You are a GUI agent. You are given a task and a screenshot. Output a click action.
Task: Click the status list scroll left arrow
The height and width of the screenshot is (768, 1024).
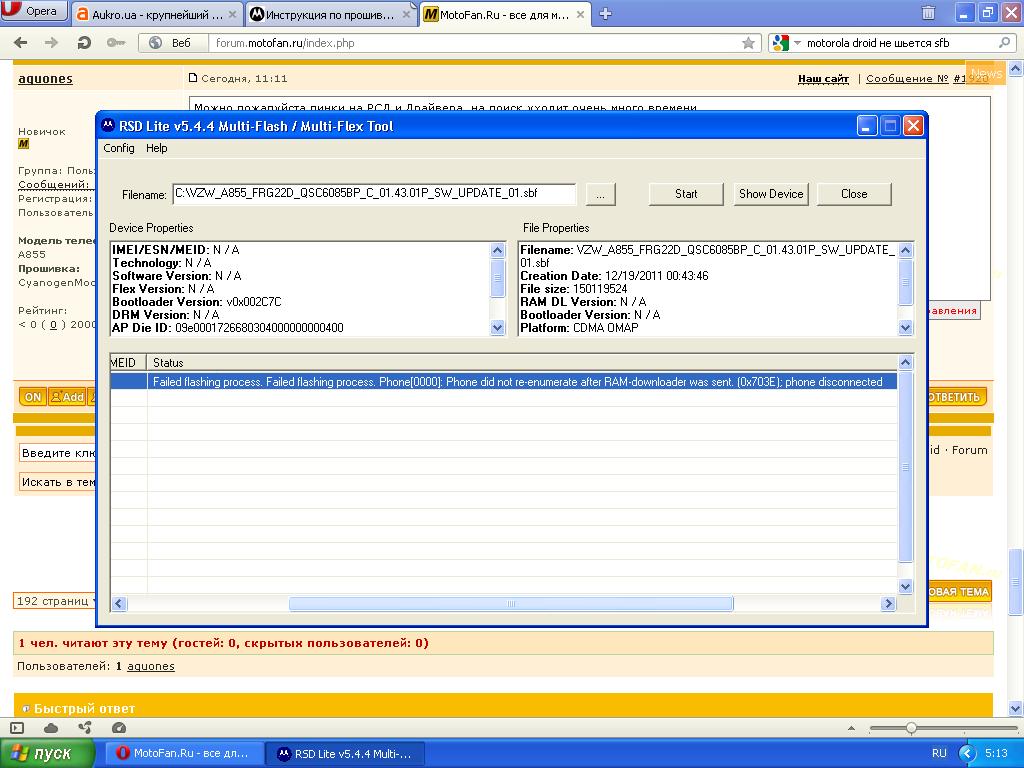119,603
